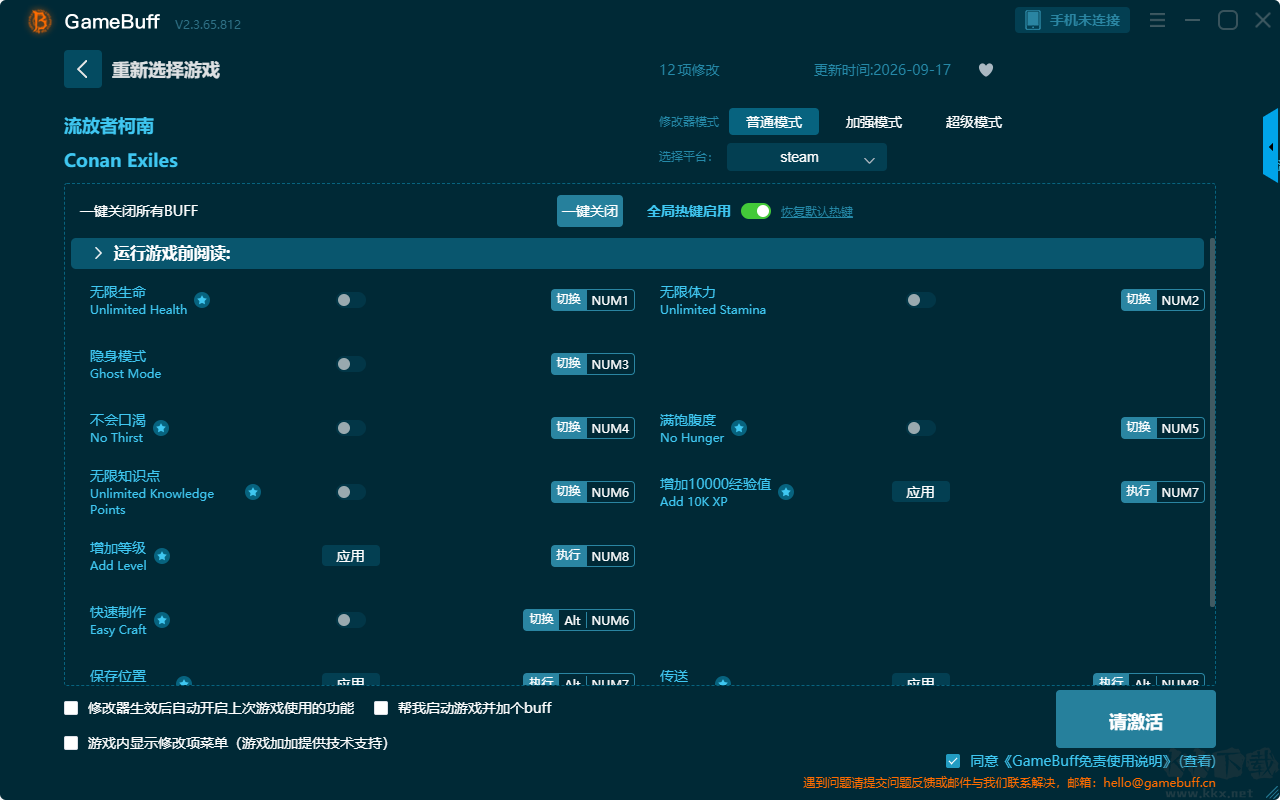
Task: Apply the Add 10K XP cheat
Action: pyautogui.click(x=921, y=492)
